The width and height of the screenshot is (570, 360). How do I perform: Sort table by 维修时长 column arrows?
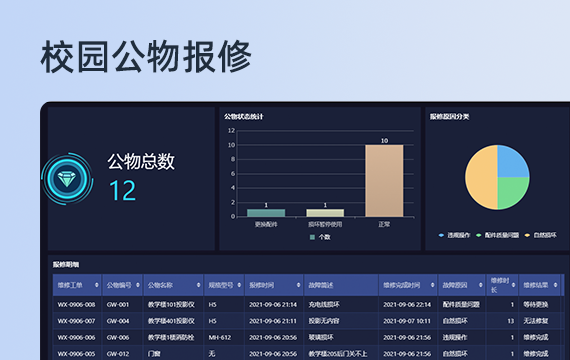click(513, 285)
